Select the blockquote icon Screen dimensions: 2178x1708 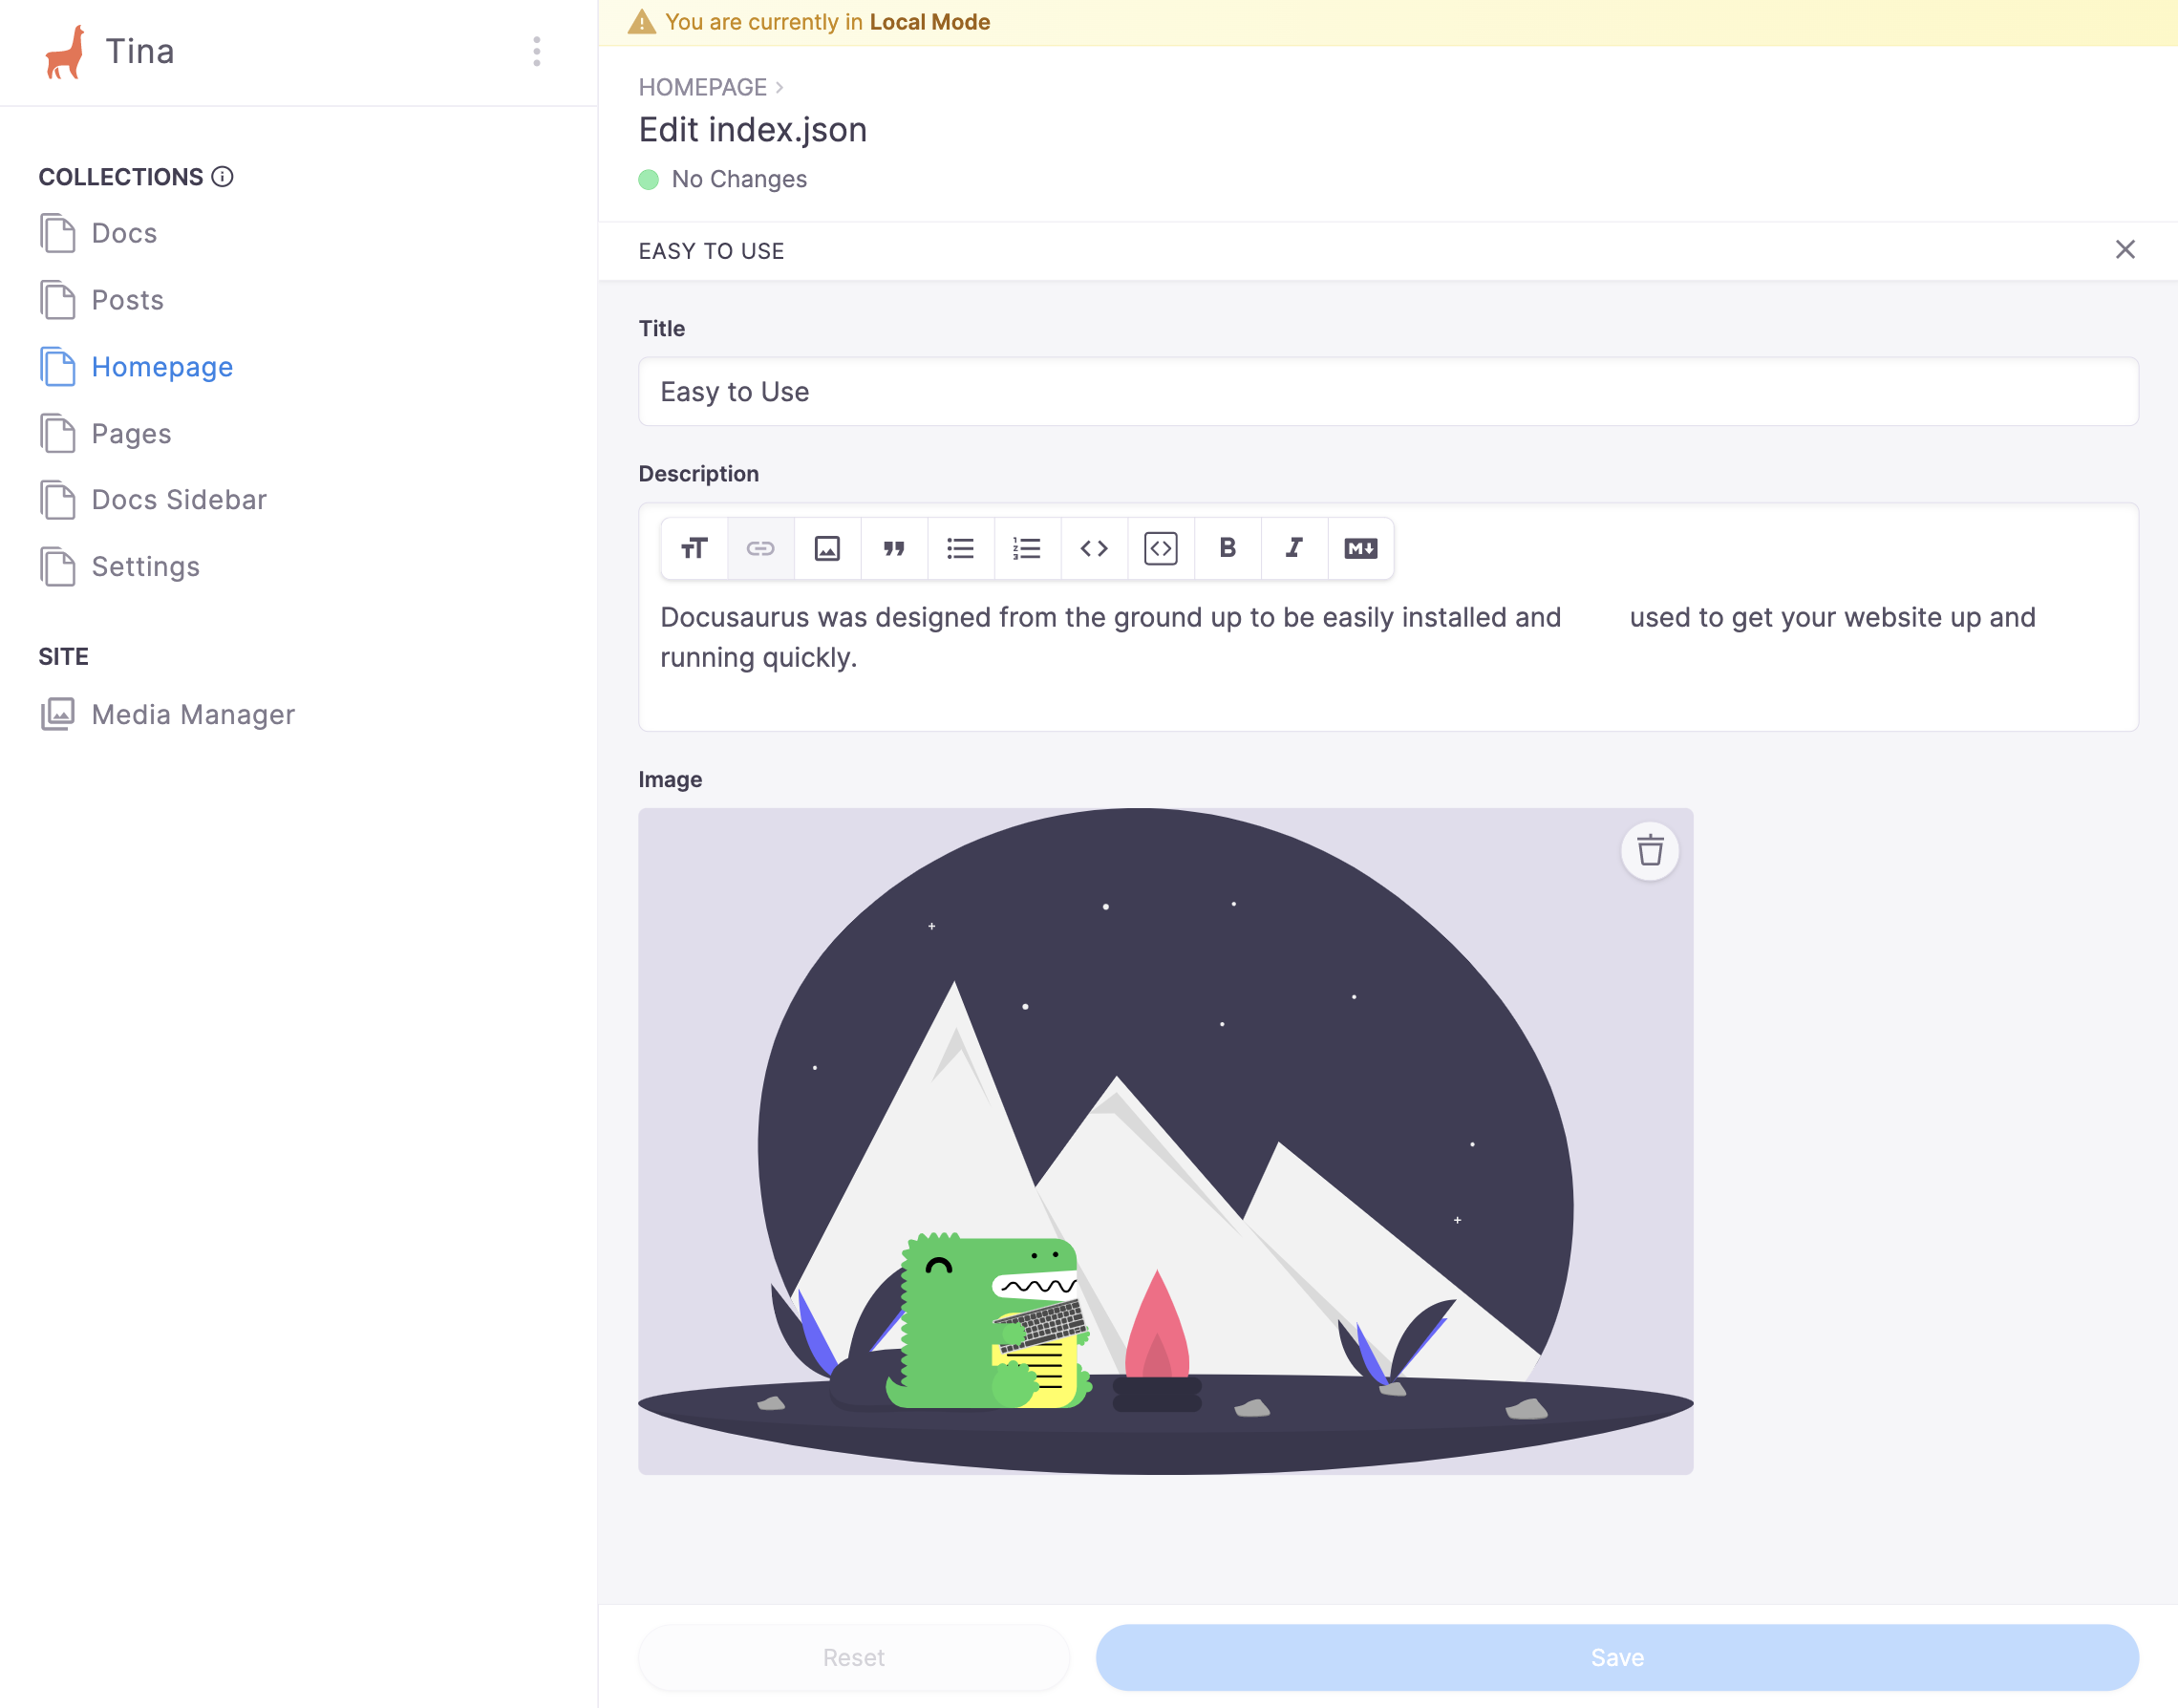tap(894, 548)
